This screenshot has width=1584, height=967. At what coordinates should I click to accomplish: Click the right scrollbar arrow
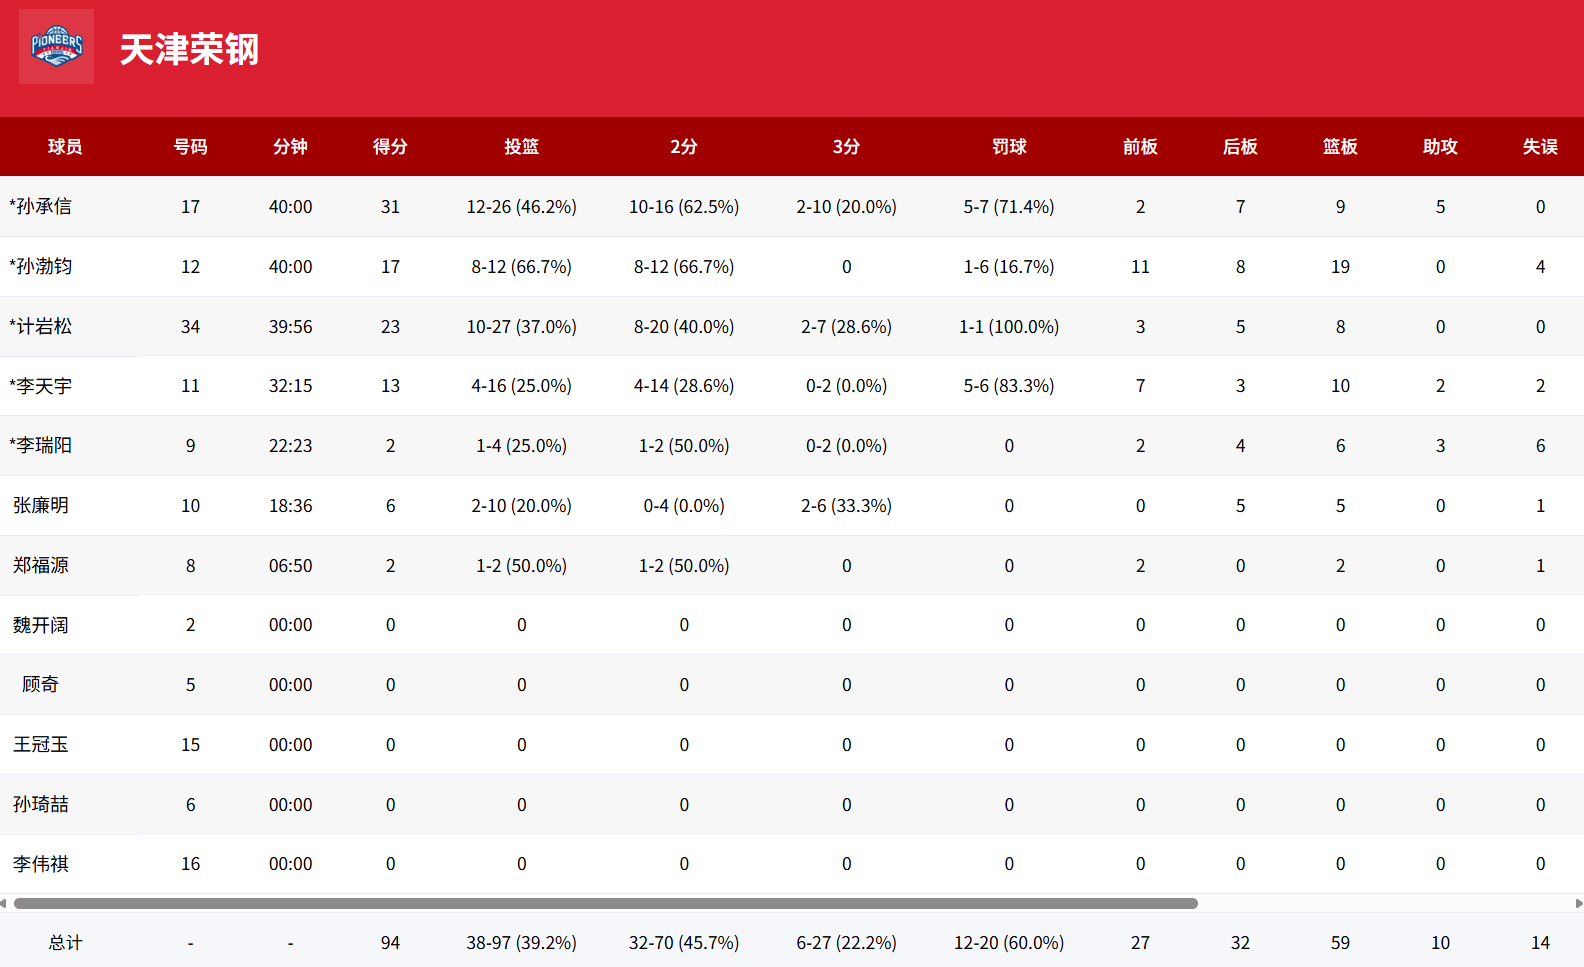click(x=1579, y=903)
